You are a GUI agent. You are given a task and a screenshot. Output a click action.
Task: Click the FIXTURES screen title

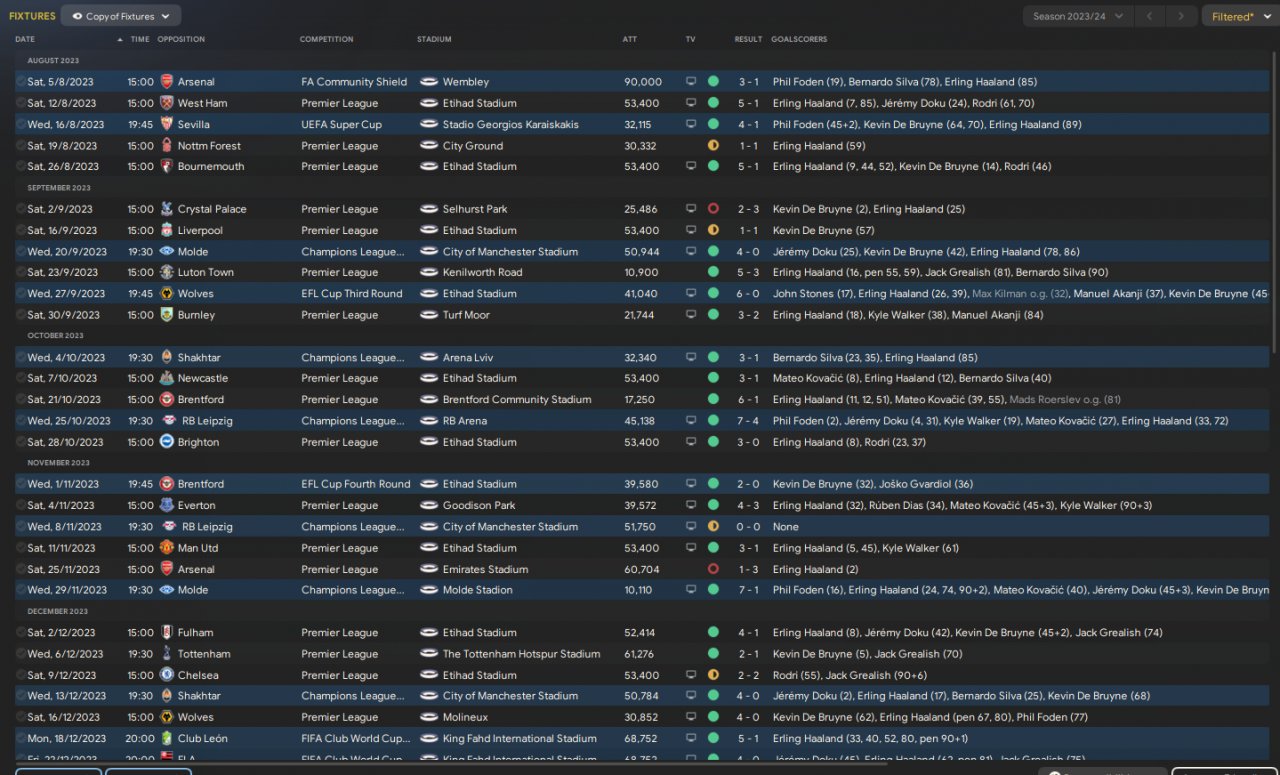32,16
